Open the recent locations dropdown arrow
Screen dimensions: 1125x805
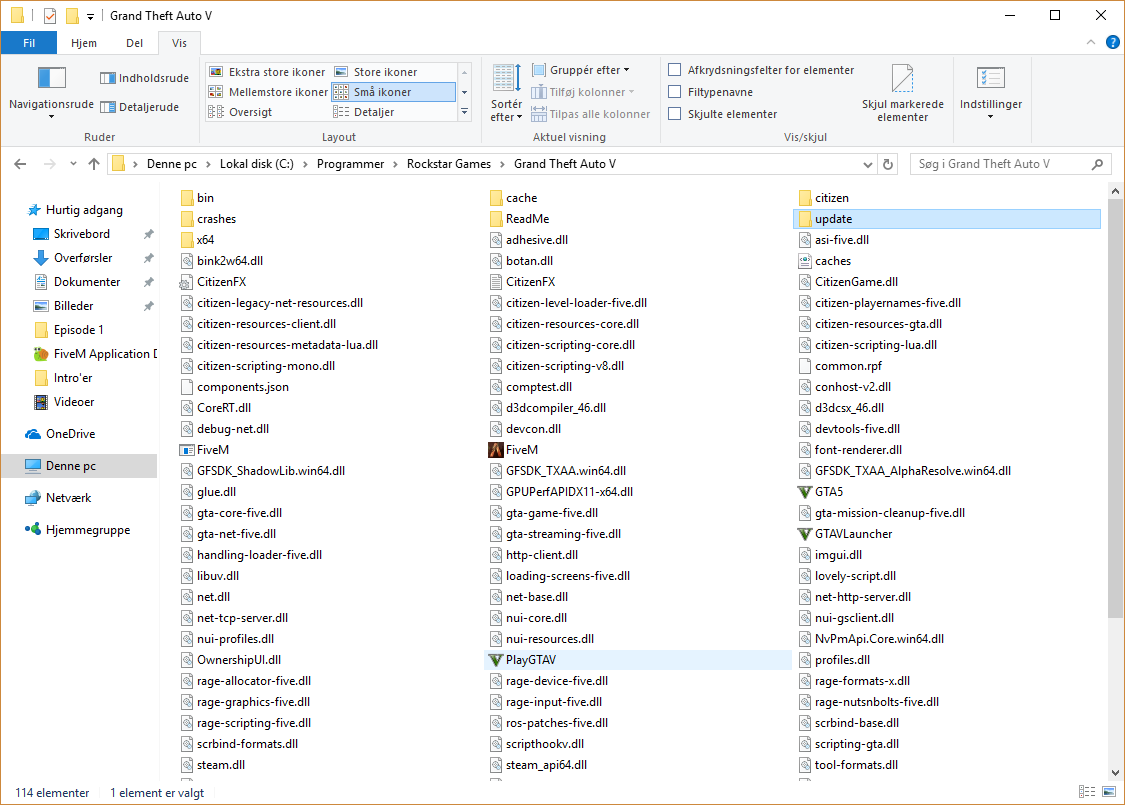[73, 164]
